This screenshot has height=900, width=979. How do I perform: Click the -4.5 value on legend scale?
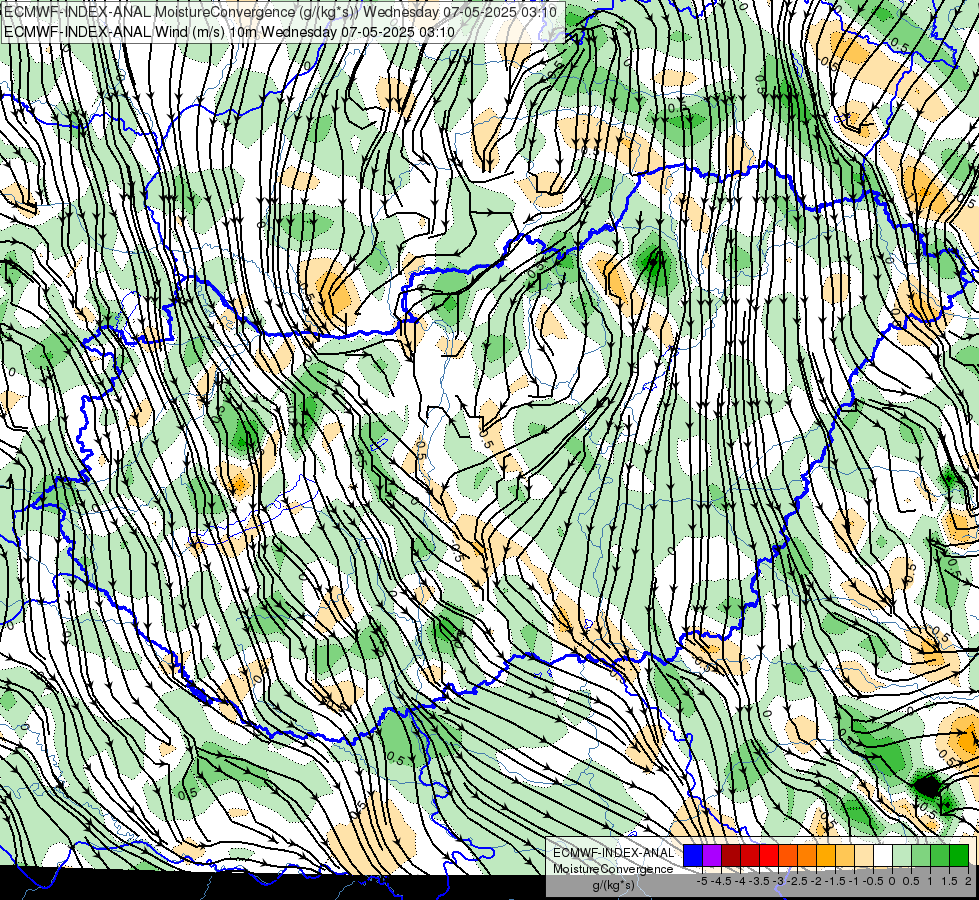click(722, 881)
